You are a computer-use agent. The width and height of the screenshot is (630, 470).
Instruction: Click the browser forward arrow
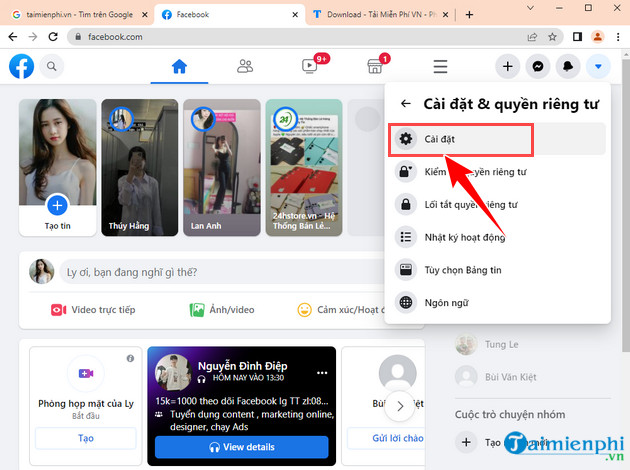(x=33, y=37)
